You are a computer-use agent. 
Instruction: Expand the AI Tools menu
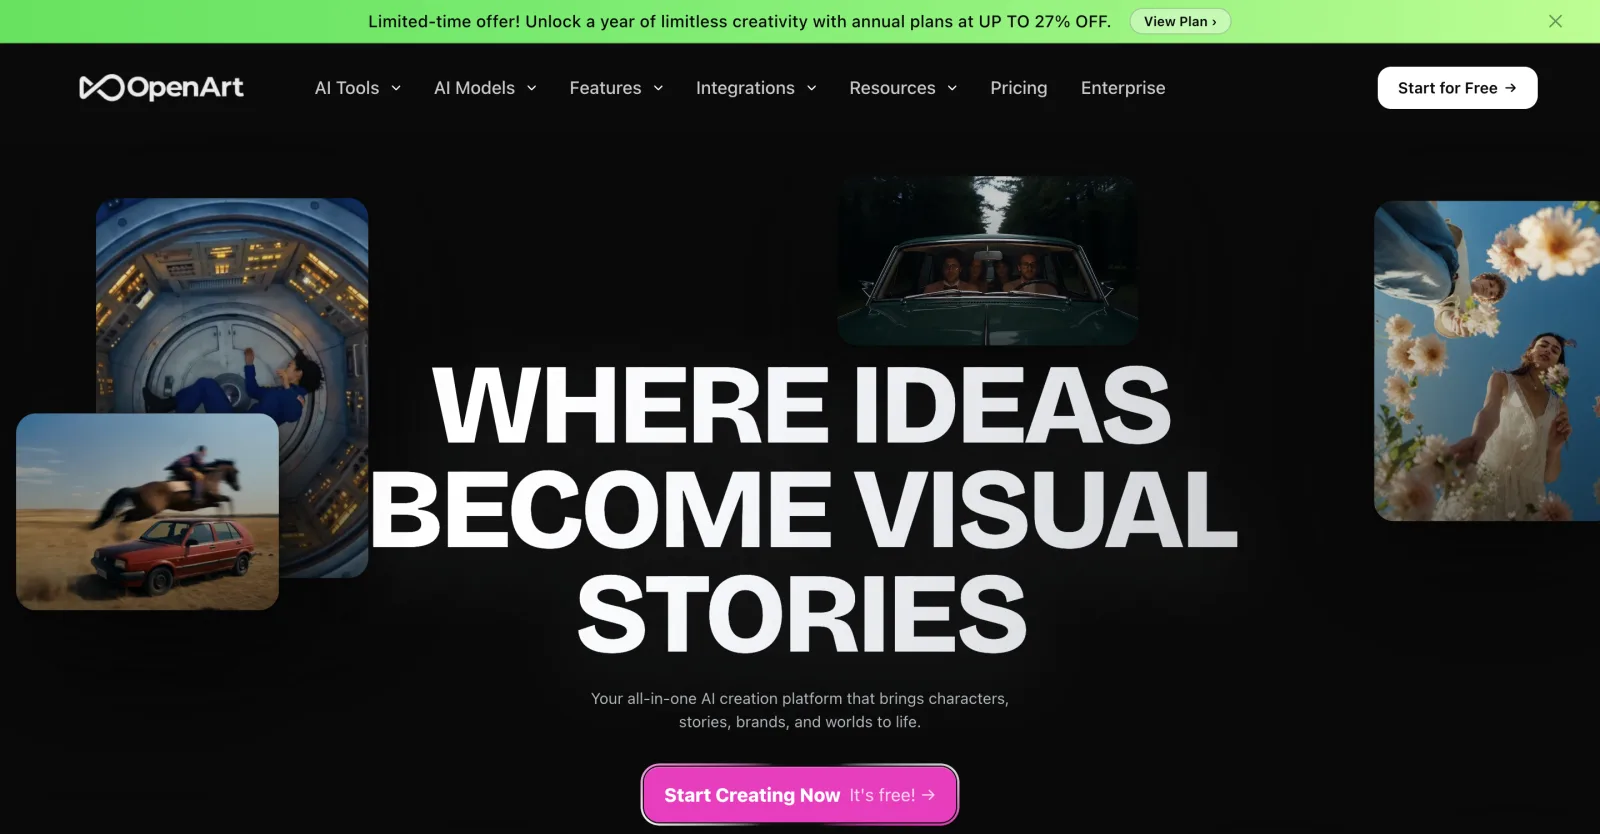pos(358,88)
